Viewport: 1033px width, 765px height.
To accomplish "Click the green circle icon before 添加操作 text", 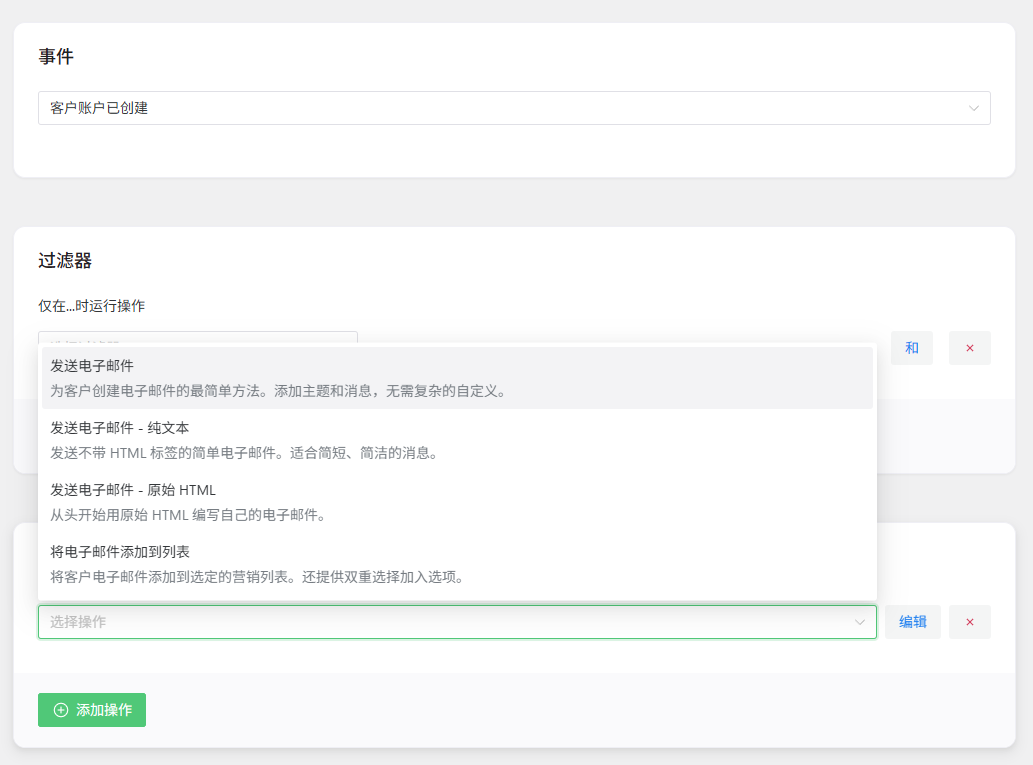I will (62, 710).
